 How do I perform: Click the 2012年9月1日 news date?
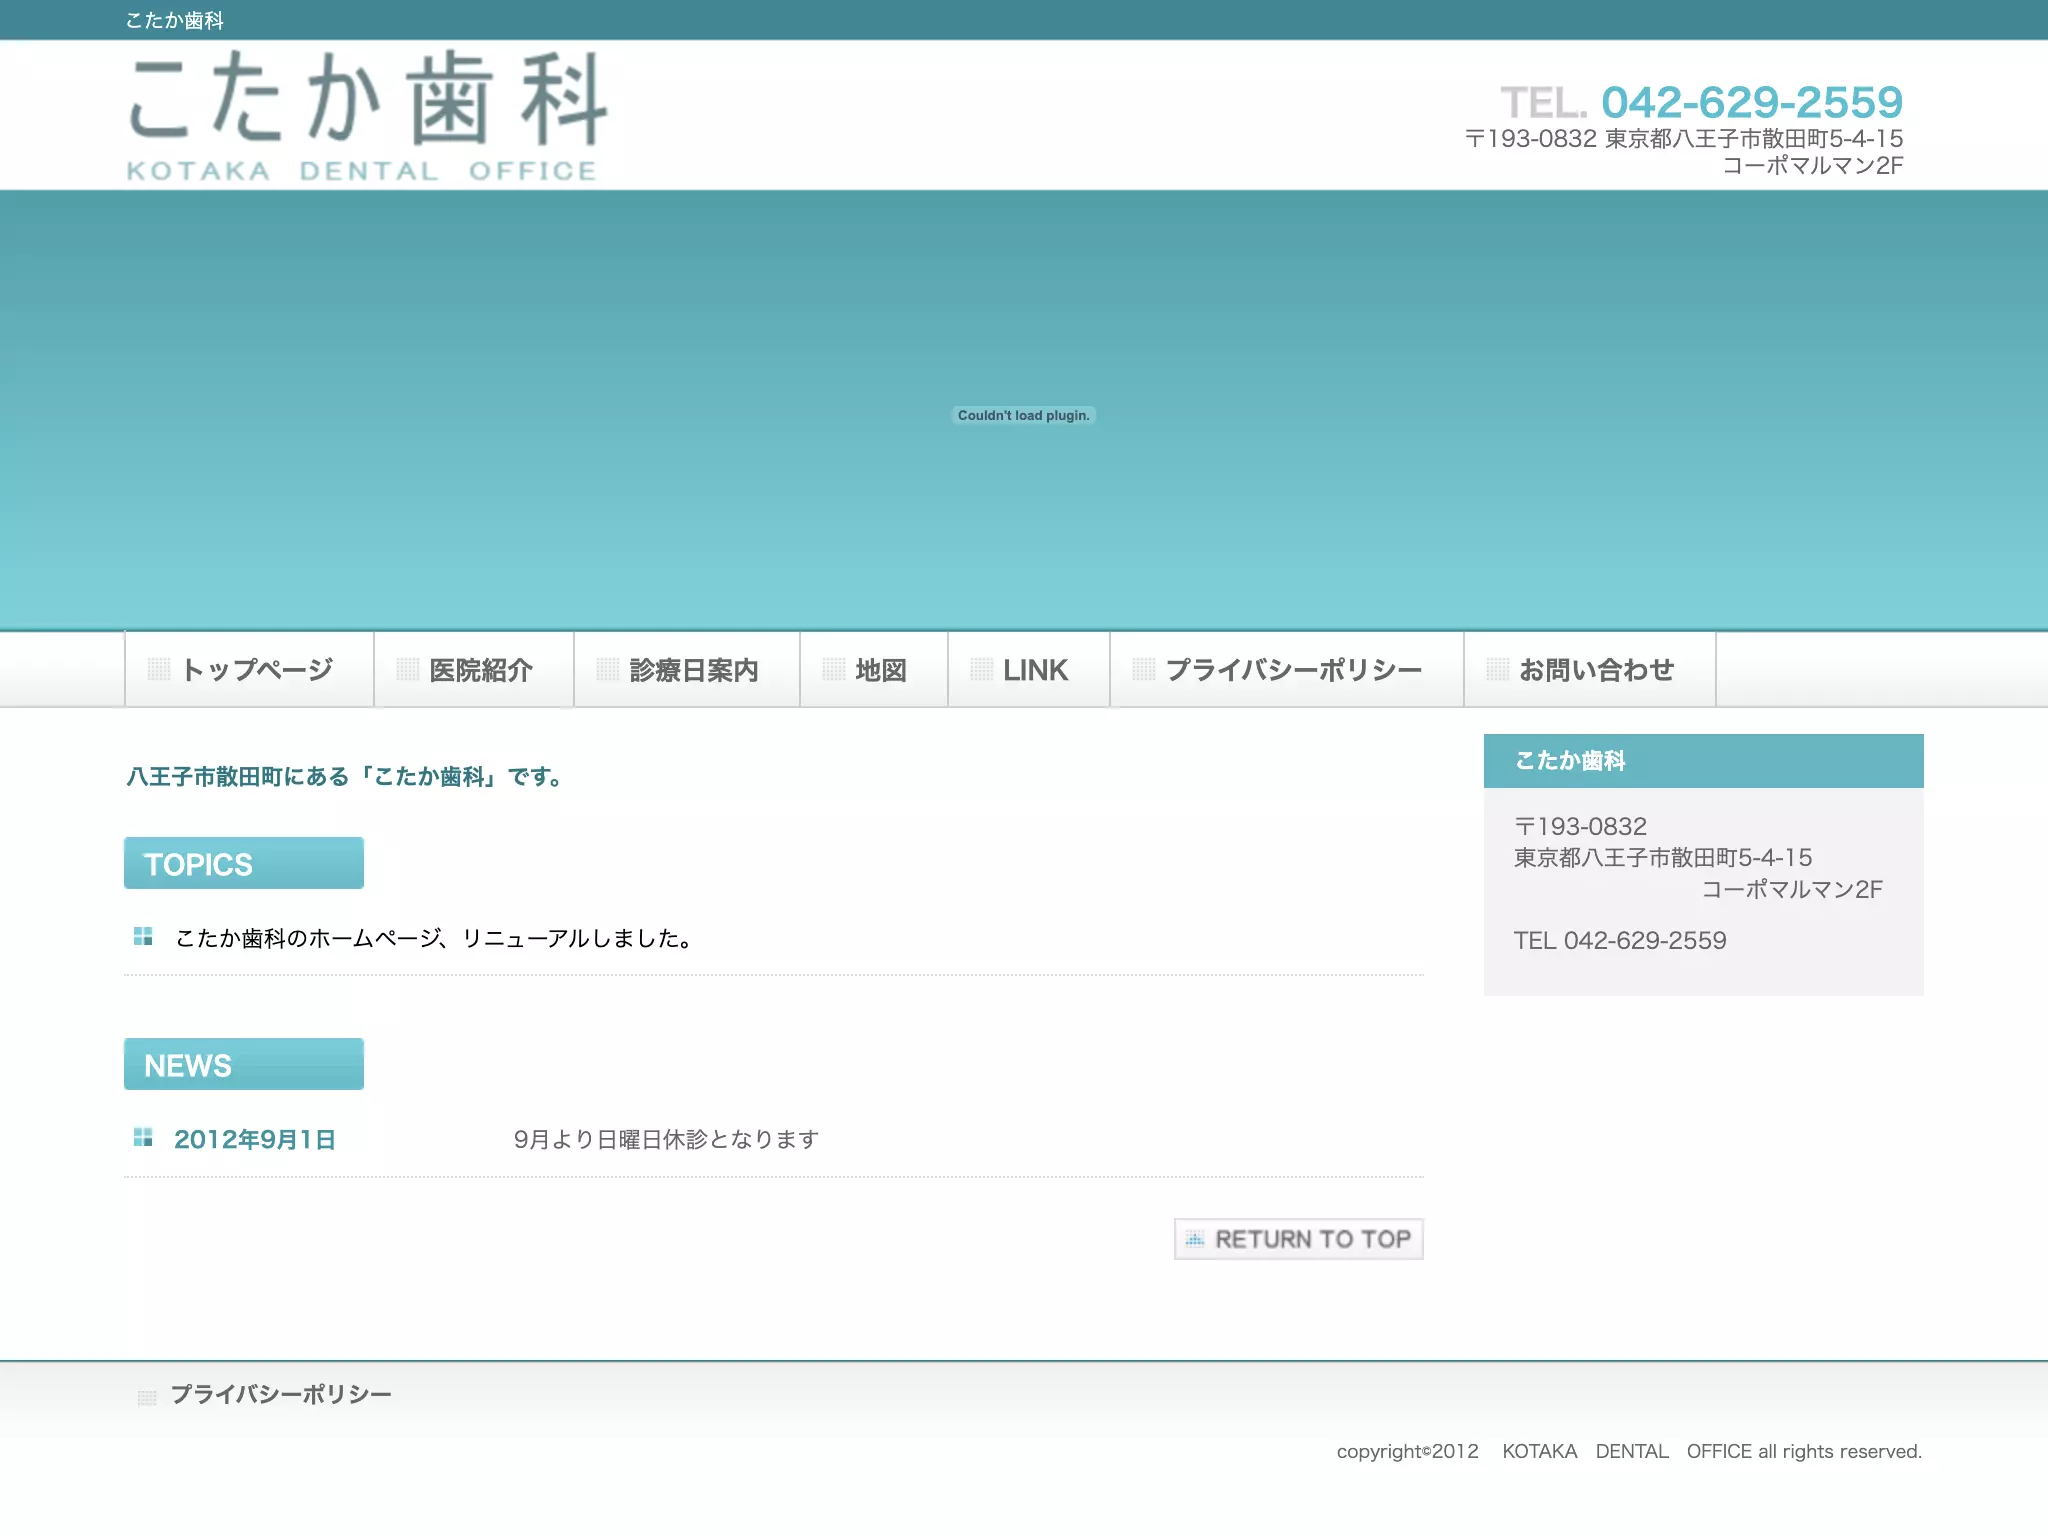pos(255,1139)
